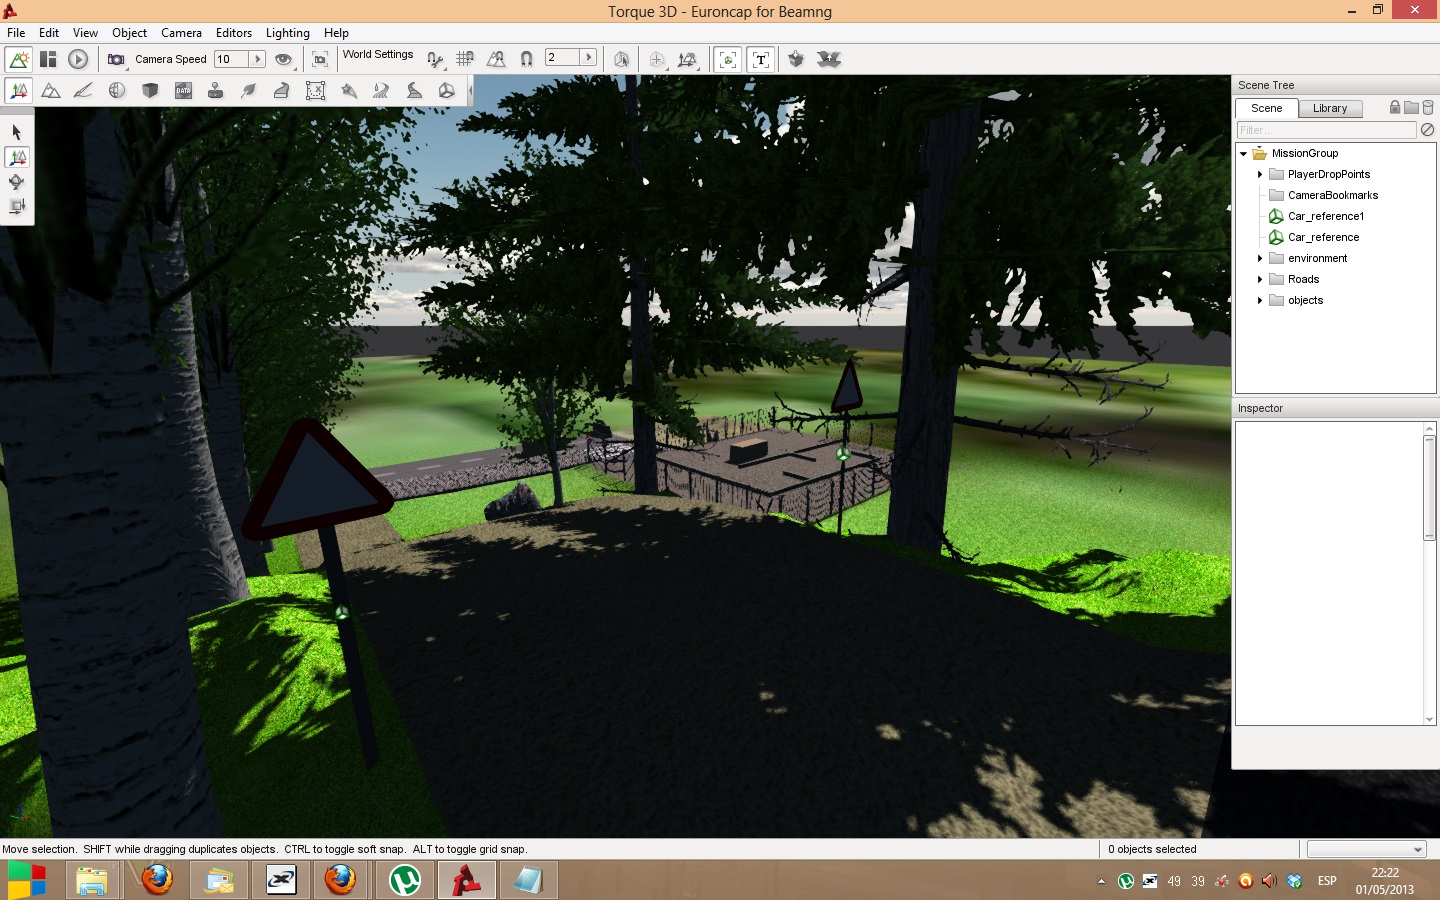Open the File menu

[16, 33]
